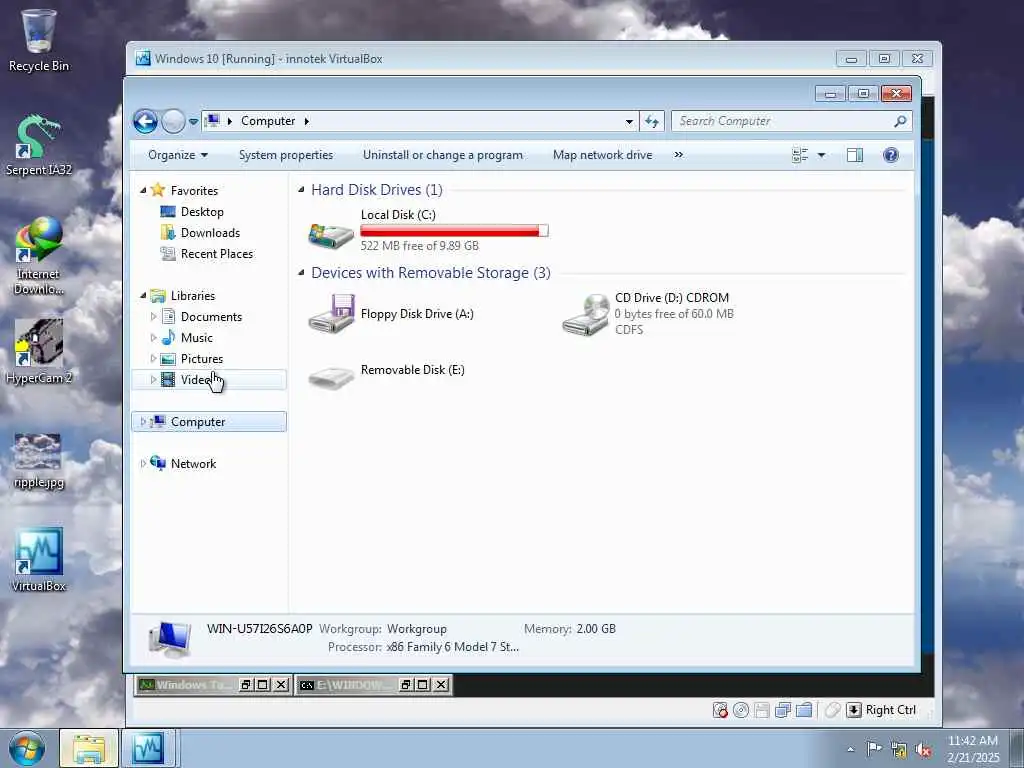Open the VirtualBox desktop shortcut
1024x768 pixels.
[39, 560]
